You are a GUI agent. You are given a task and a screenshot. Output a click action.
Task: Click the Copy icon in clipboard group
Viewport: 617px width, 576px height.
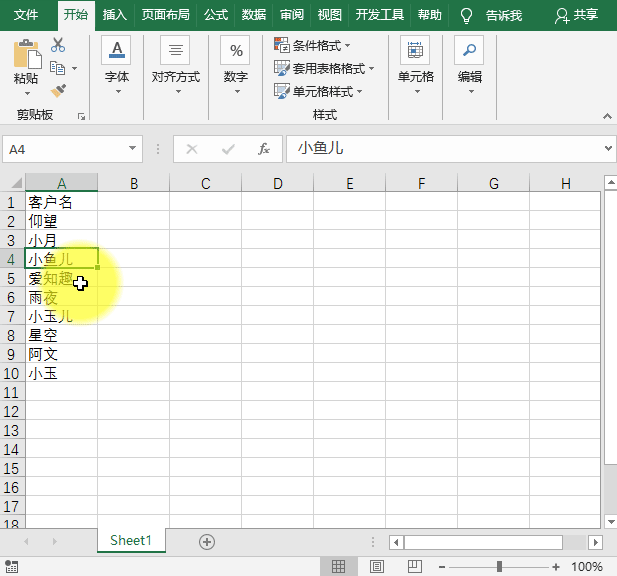coord(57,68)
